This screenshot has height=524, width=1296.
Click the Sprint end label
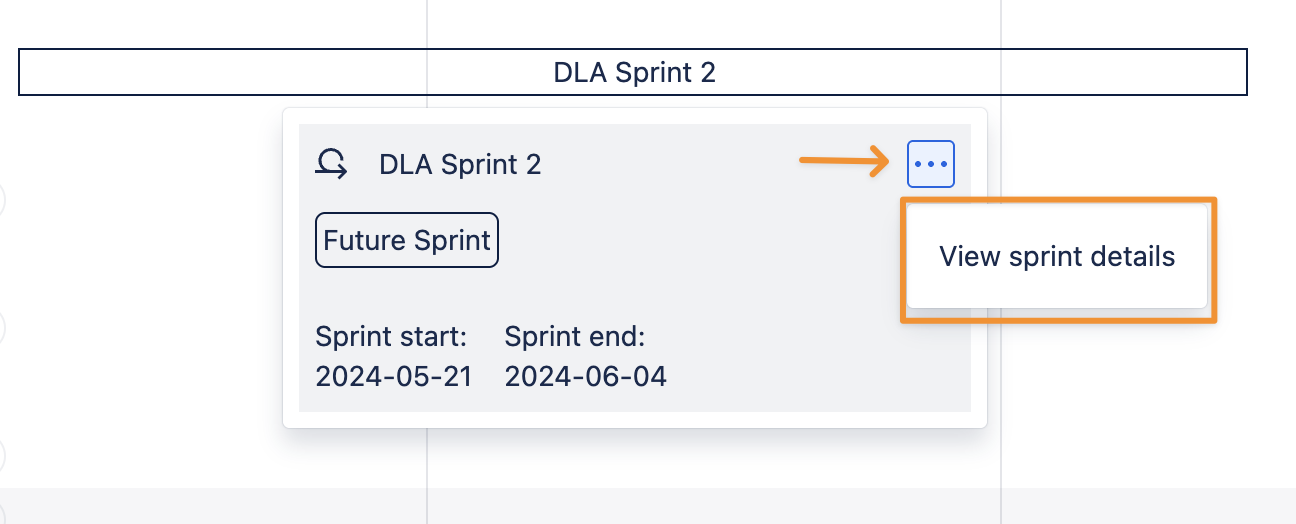click(x=575, y=336)
